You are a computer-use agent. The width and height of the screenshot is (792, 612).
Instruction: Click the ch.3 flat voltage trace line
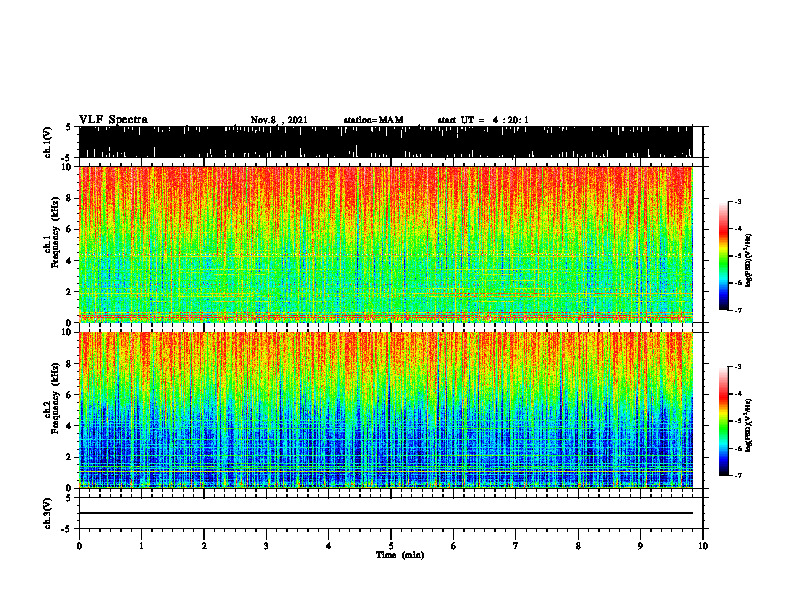[385, 513]
